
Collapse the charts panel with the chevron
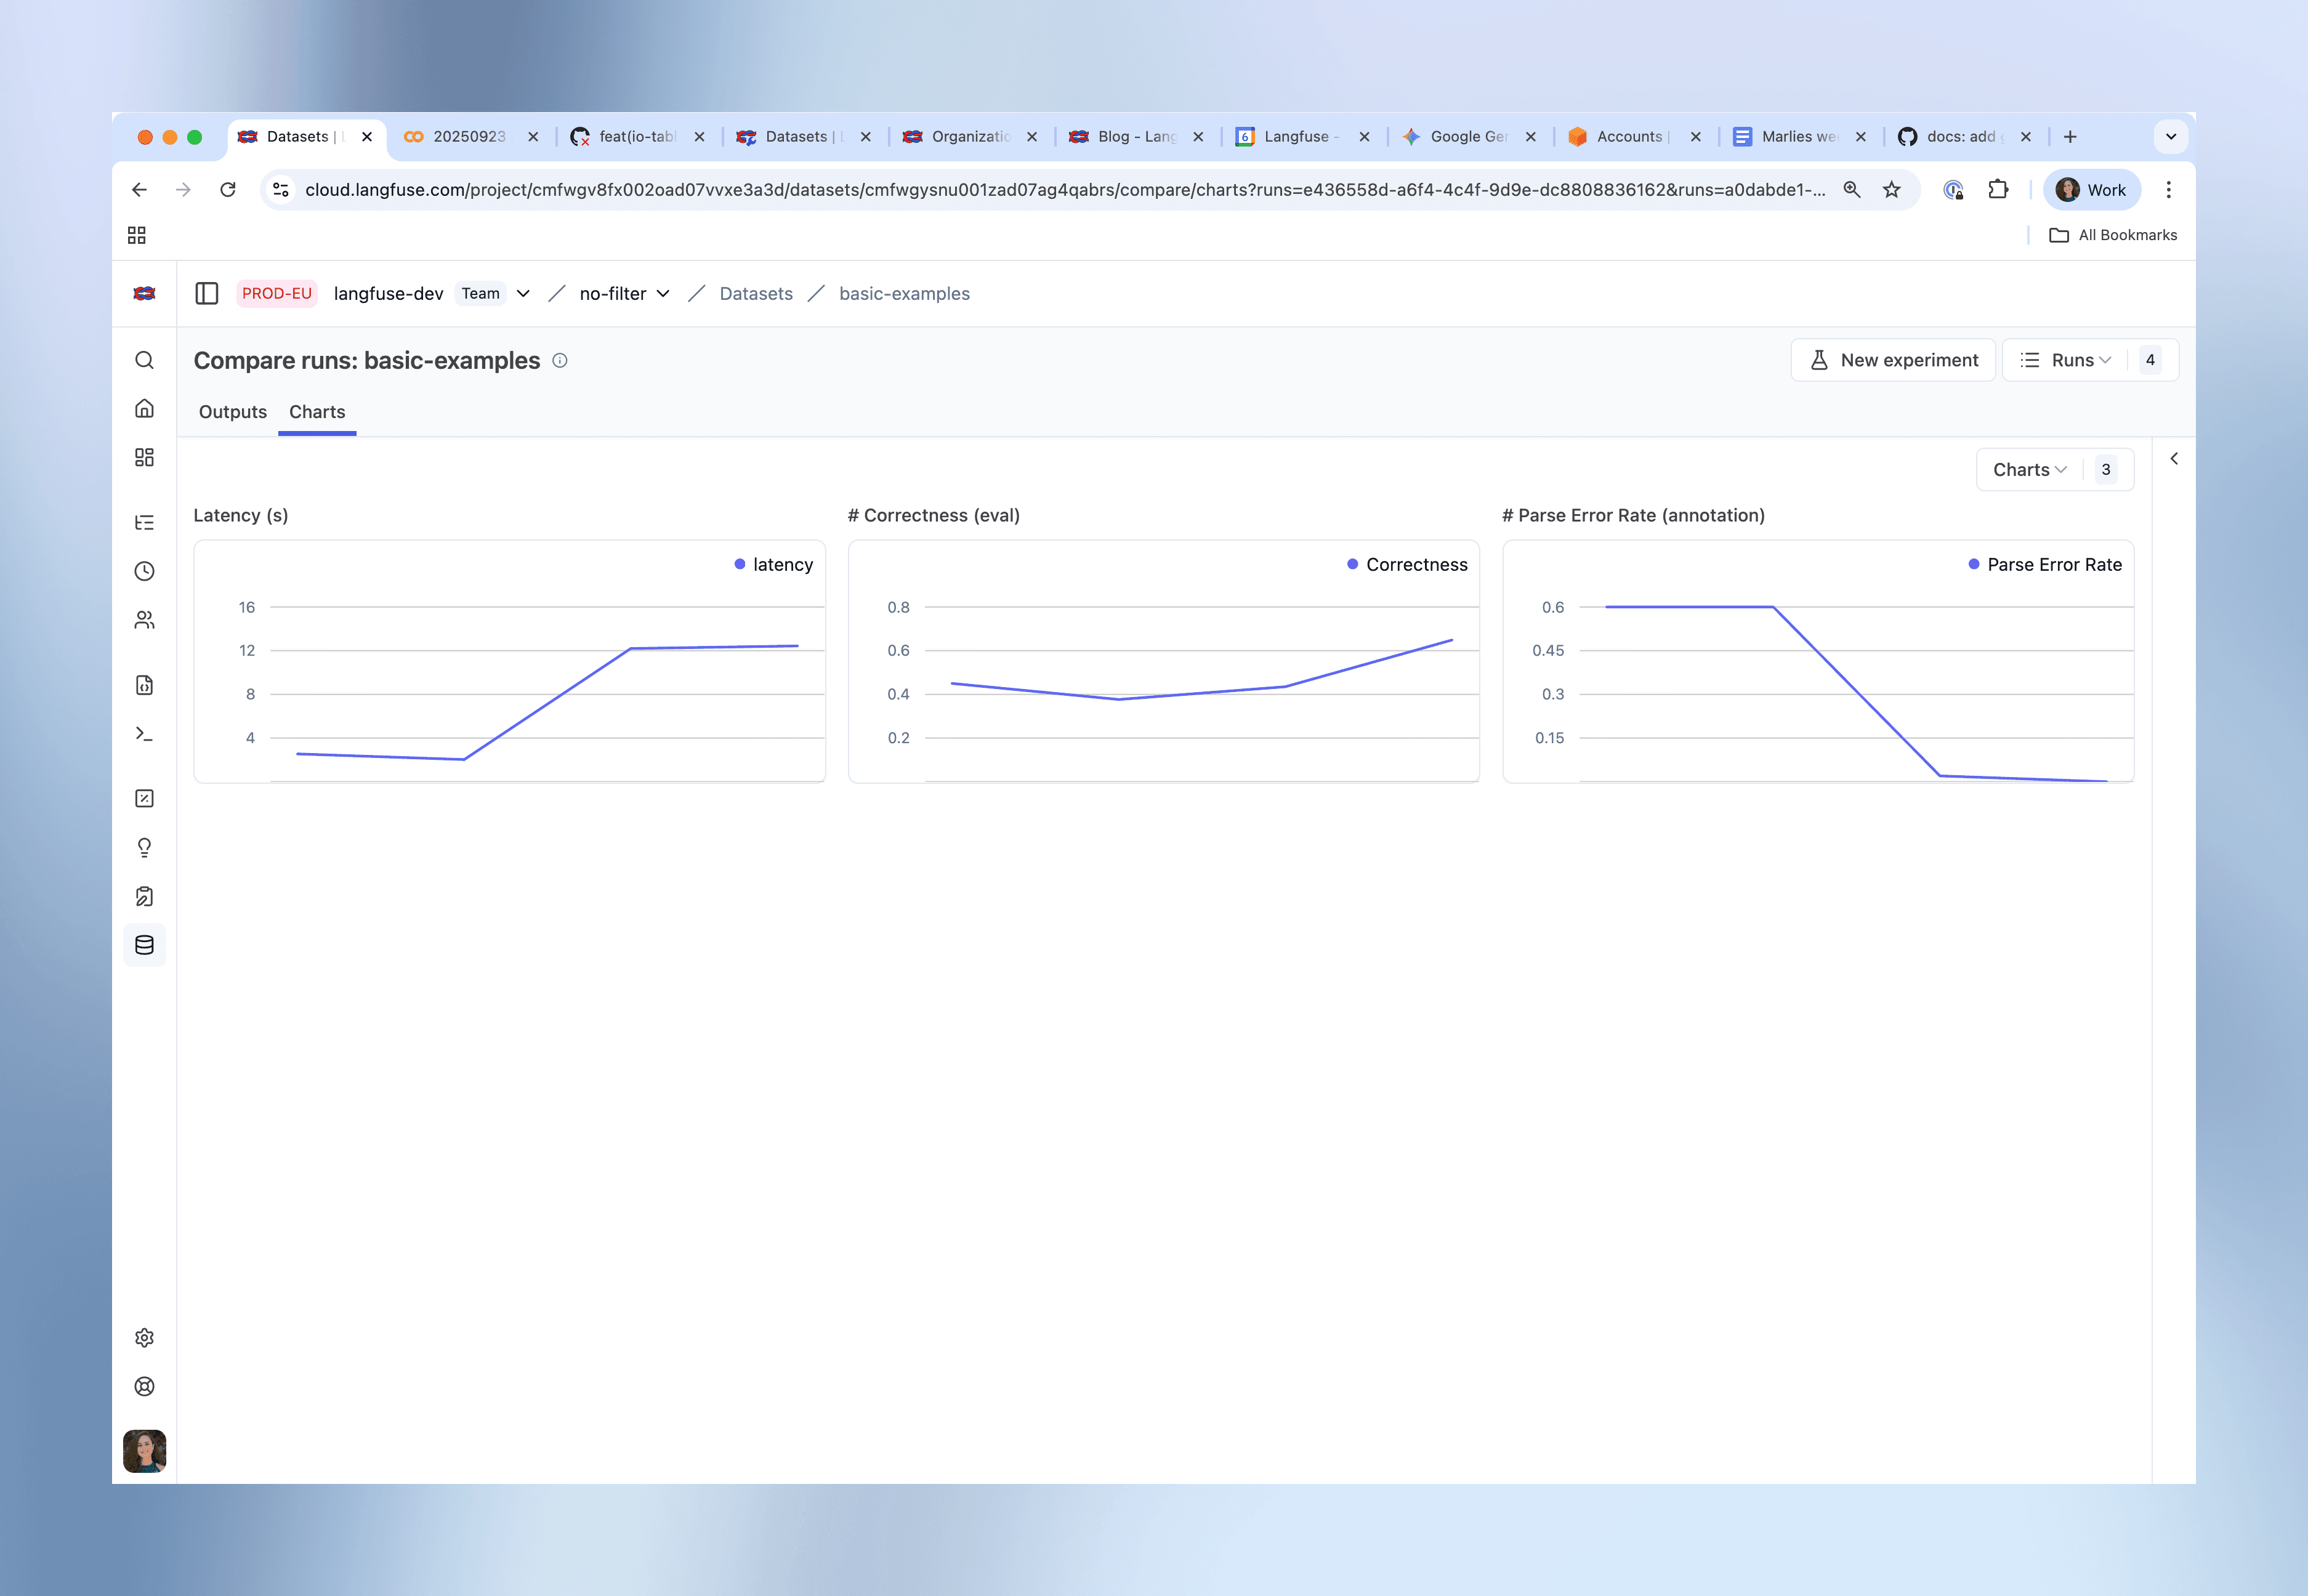pyautogui.click(x=2174, y=459)
